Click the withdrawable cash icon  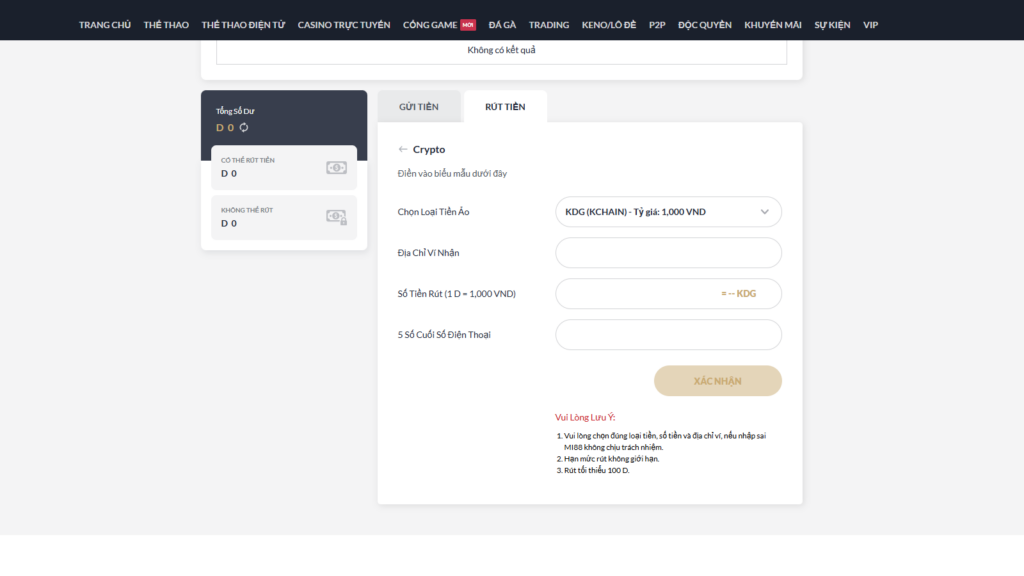[336, 168]
